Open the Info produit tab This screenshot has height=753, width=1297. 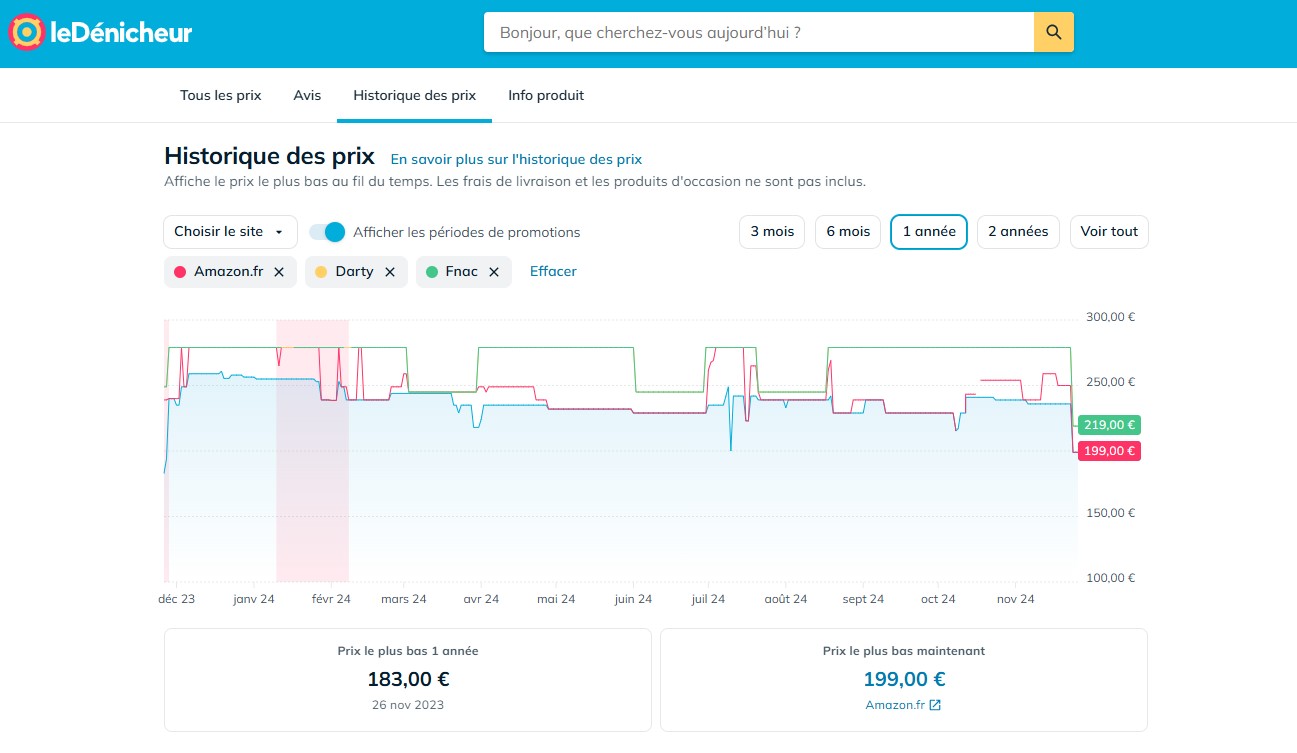(x=546, y=96)
